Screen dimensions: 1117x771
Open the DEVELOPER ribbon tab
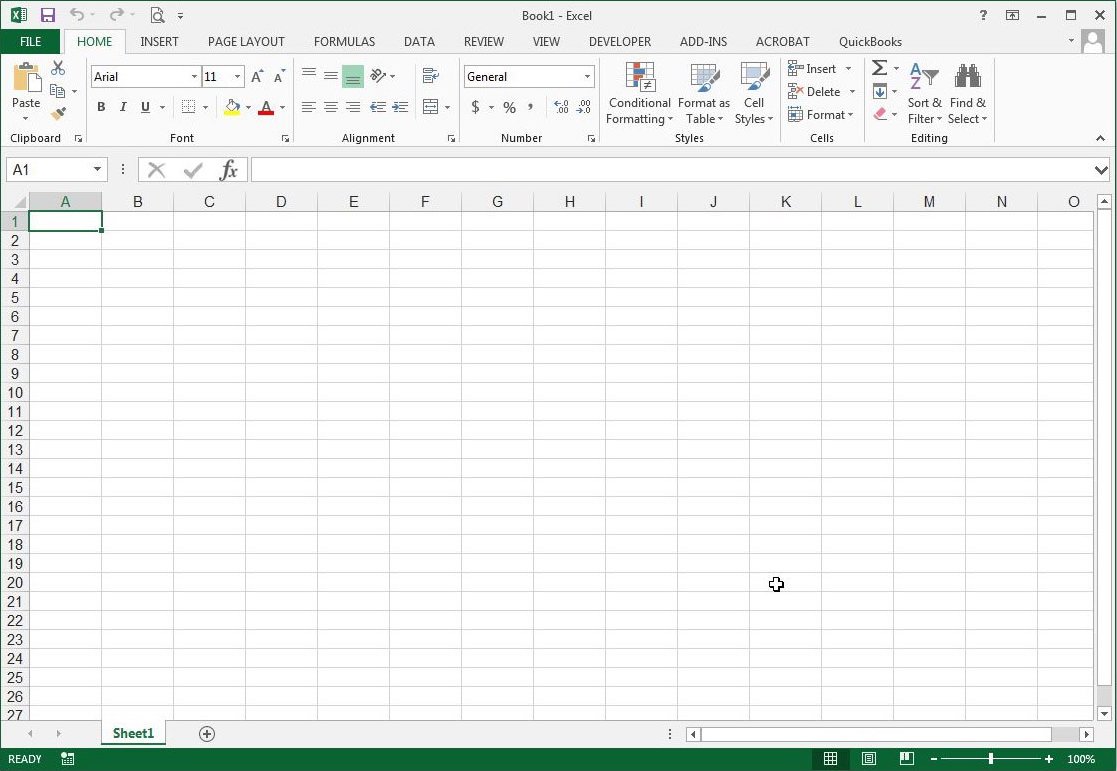620,41
